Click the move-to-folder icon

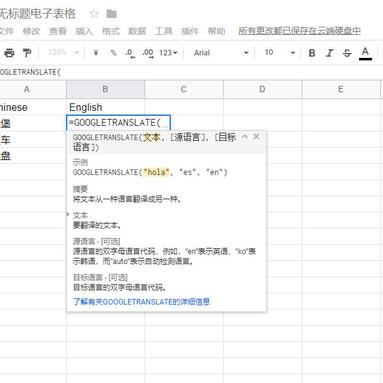(x=111, y=14)
